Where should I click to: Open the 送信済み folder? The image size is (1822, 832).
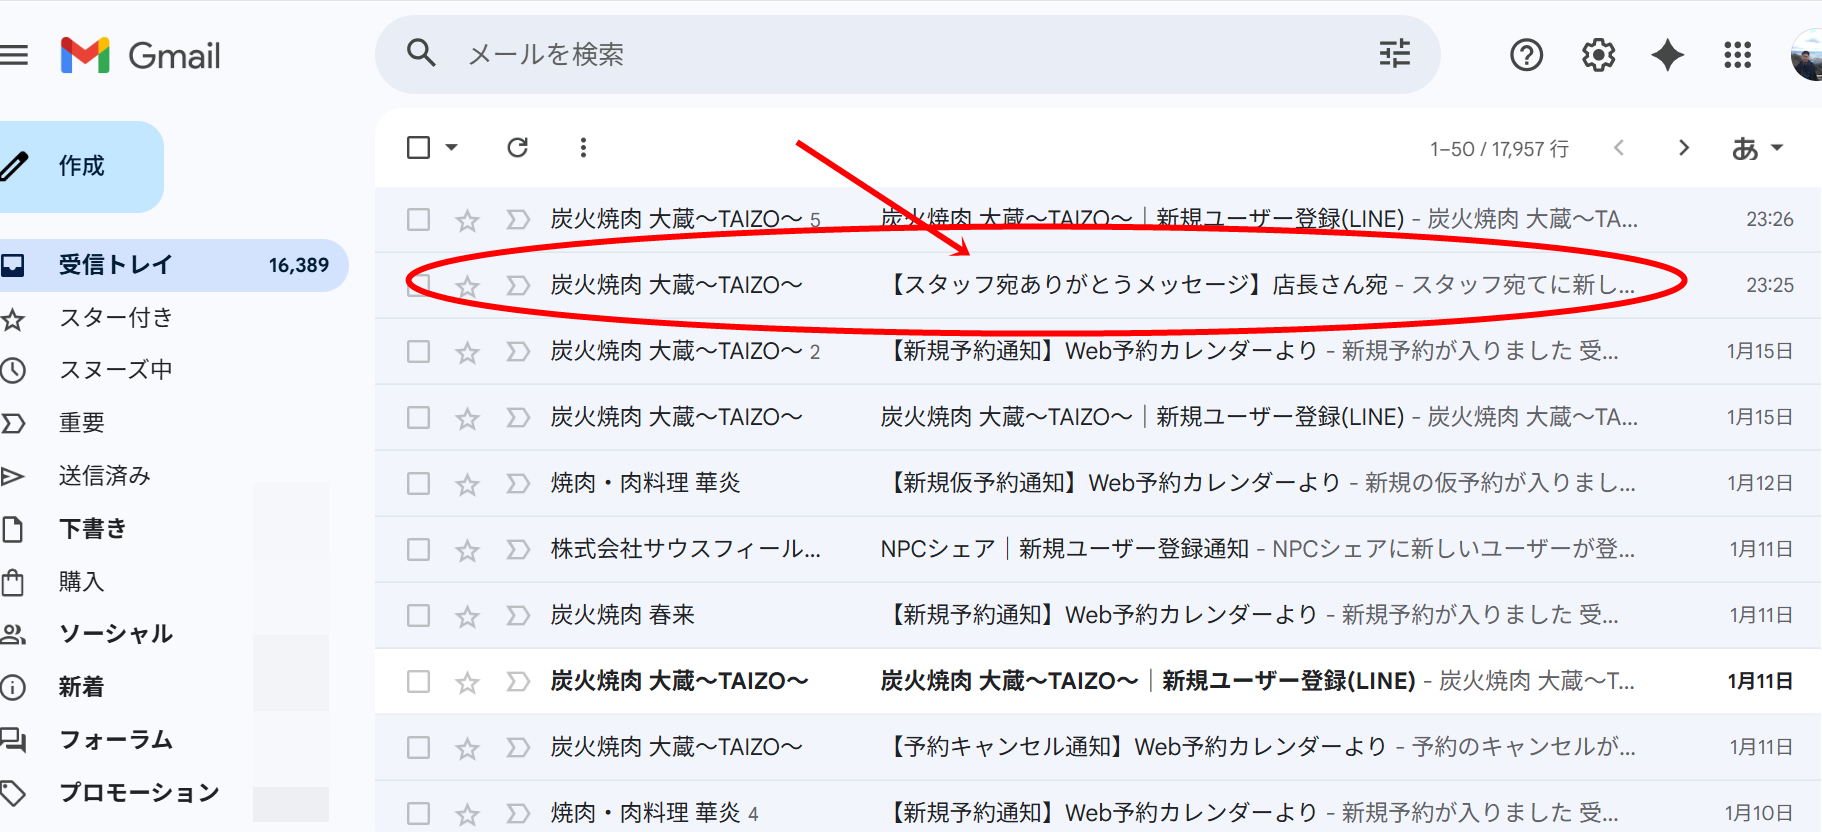(104, 476)
